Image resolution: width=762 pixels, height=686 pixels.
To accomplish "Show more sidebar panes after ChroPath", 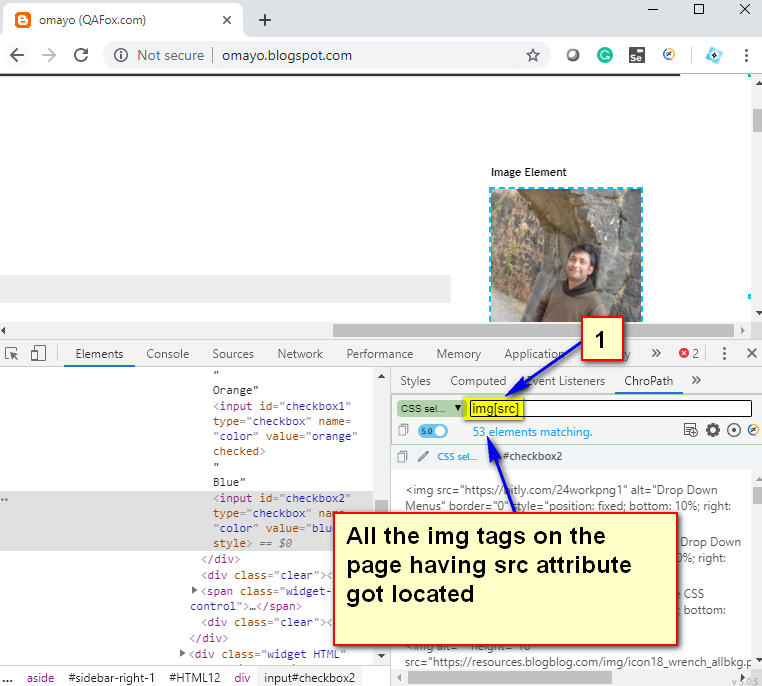I will pos(696,380).
